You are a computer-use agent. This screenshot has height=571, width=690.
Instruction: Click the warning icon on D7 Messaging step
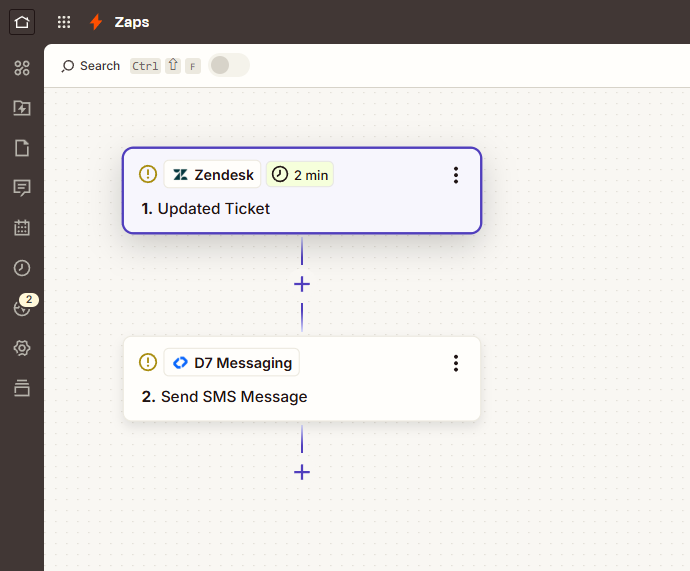pyautogui.click(x=148, y=362)
